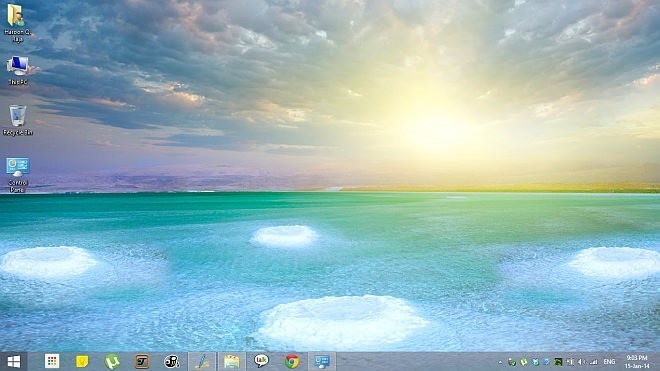Launch uTorrent from the taskbar
This screenshot has width=660, height=371.
pyautogui.click(x=112, y=361)
